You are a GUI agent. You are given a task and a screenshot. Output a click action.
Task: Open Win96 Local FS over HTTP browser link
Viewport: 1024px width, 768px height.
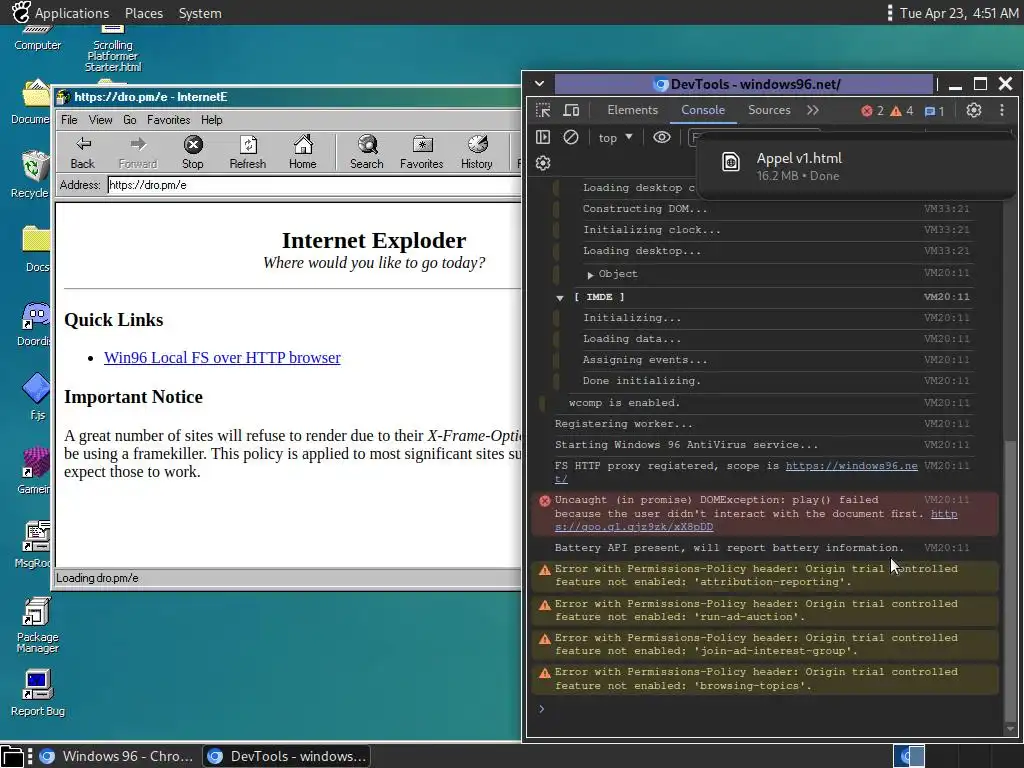coord(222,358)
